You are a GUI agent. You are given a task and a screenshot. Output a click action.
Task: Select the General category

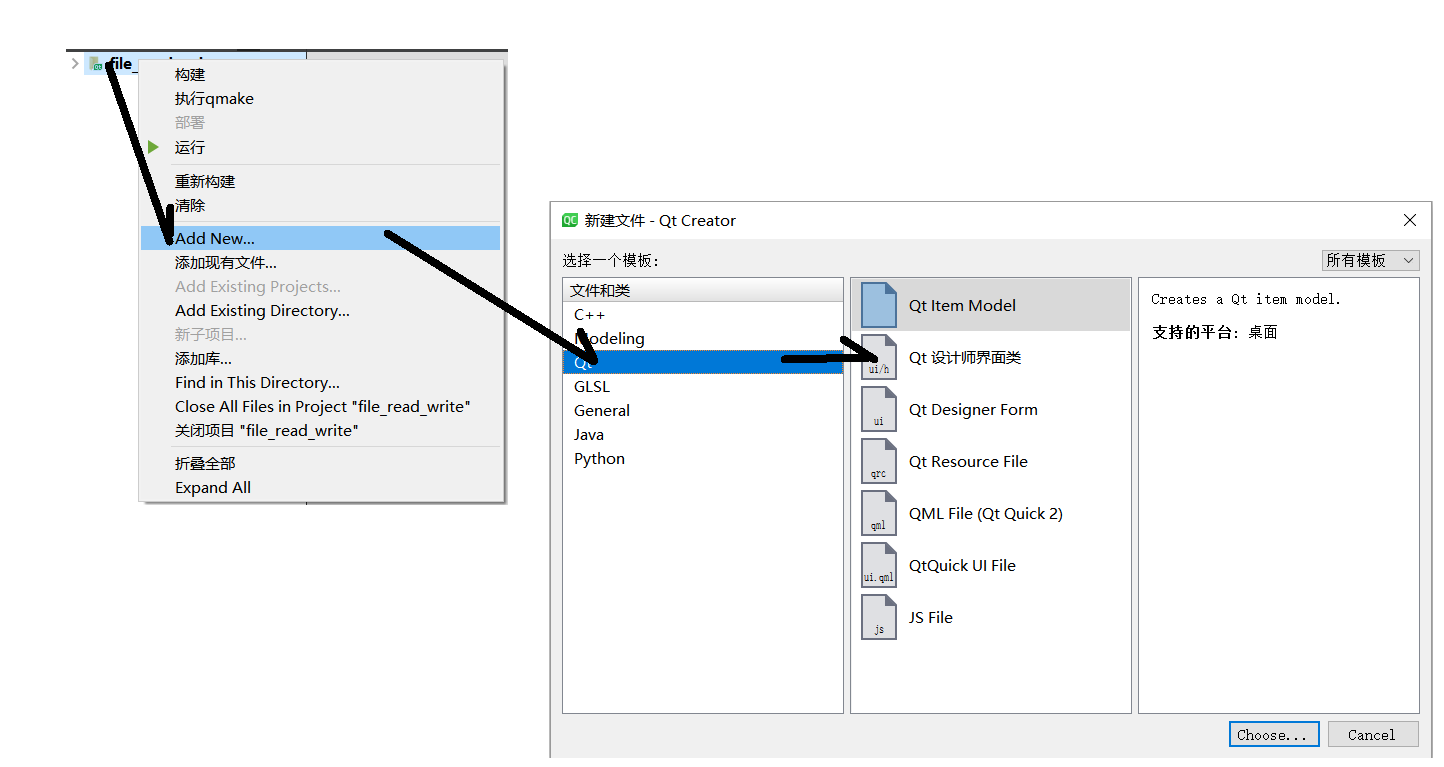pyautogui.click(x=703, y=410)
